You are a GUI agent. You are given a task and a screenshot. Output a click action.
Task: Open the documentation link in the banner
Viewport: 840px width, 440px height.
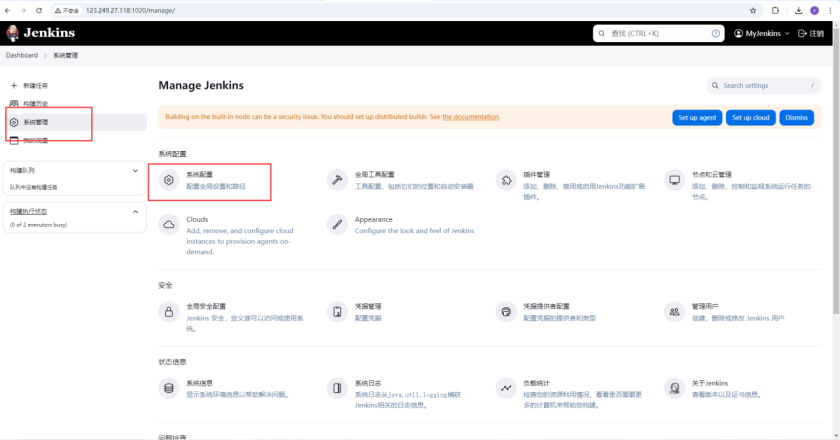tap(470, 117)
